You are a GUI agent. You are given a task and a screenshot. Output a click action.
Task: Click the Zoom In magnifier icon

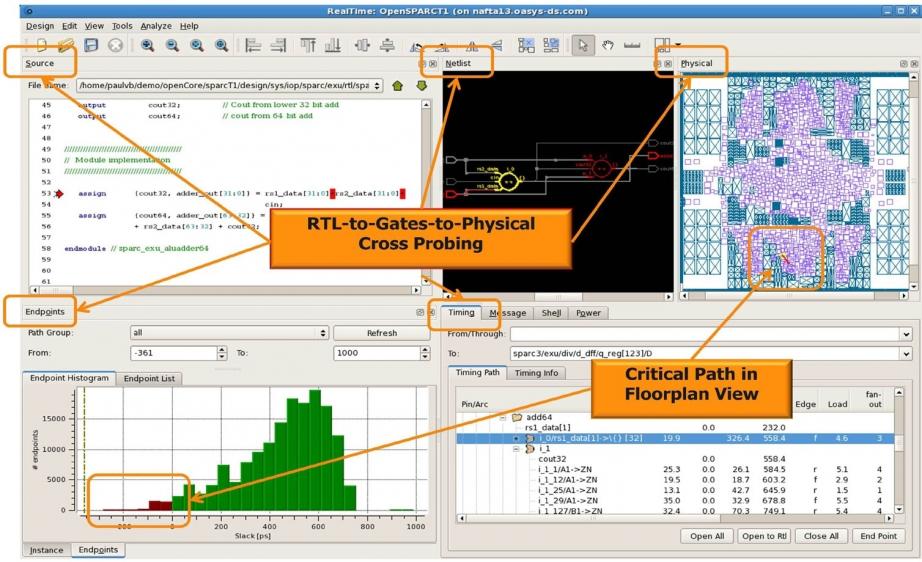[147, 45]
